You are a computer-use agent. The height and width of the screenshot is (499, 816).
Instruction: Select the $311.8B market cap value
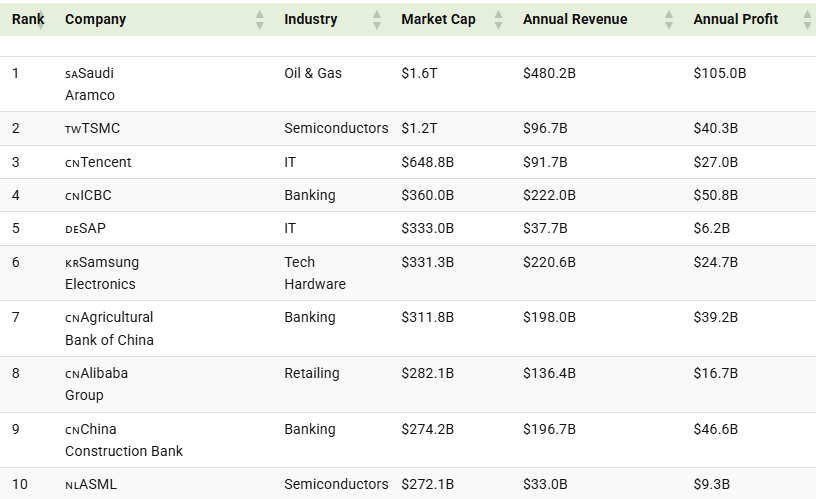[x=428, y=317]
